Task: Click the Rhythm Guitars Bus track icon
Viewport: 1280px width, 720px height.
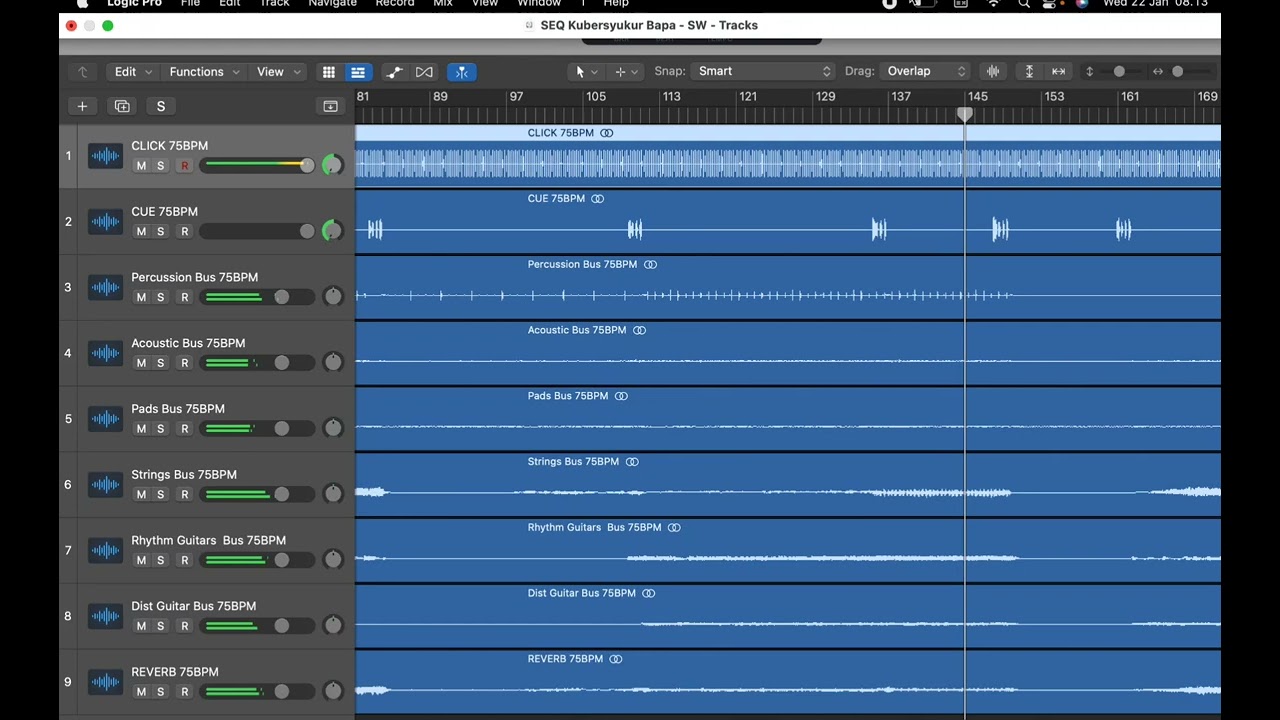Action: click(105, 551)
